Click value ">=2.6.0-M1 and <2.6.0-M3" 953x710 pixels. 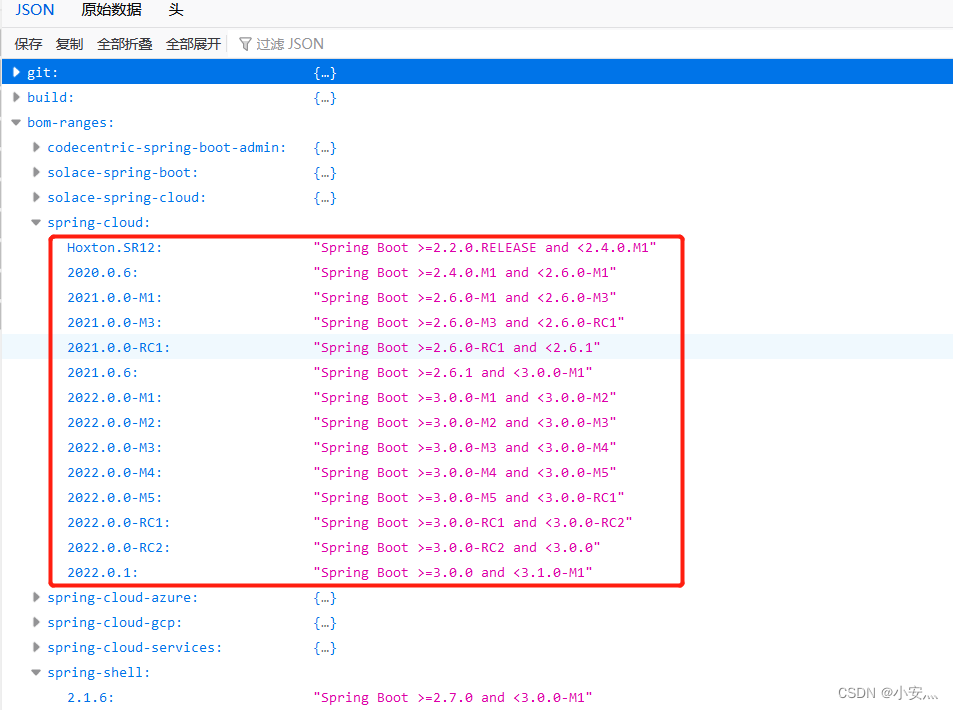click(x=465, y=298)
